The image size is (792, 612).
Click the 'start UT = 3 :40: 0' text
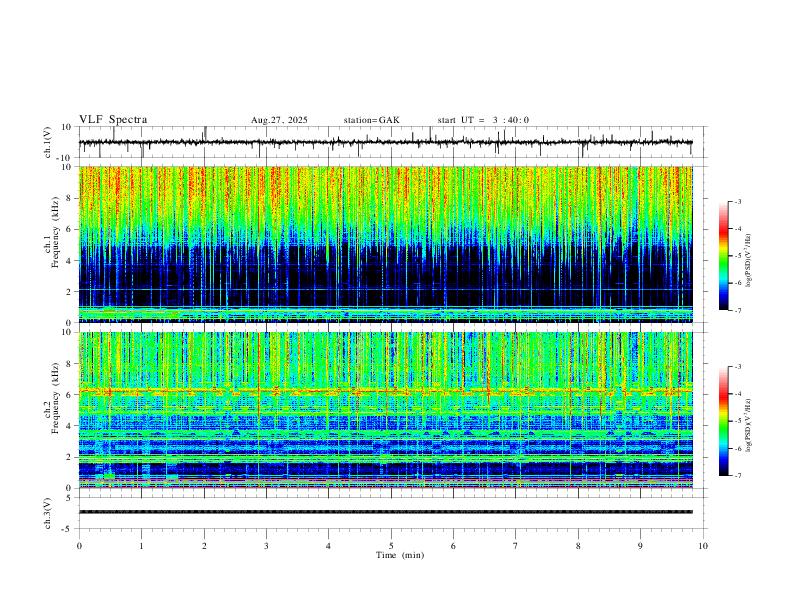pyautogui.click(x=483, y=120)
